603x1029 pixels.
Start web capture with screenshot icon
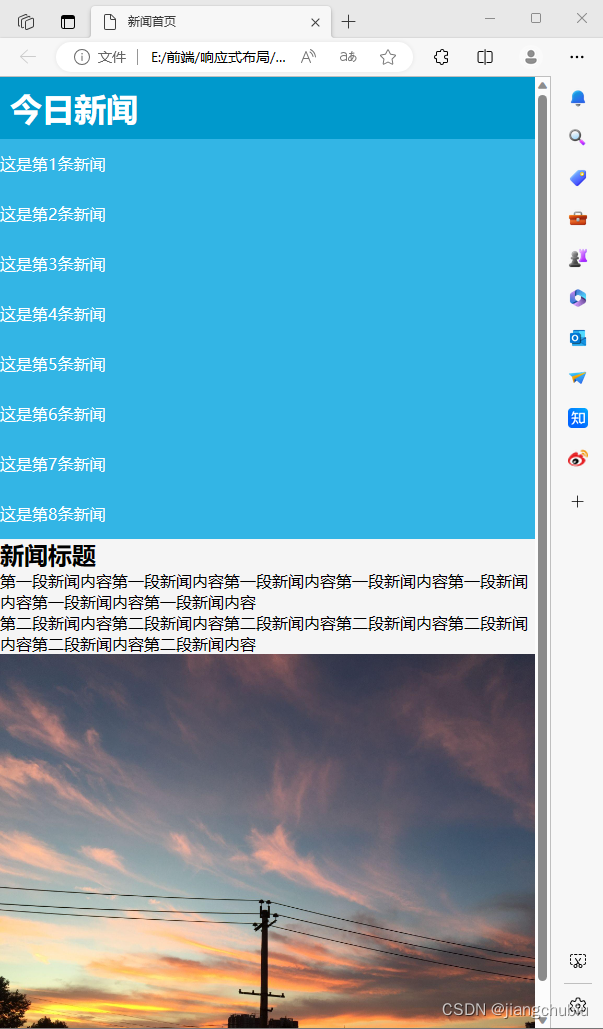point(577,961)
